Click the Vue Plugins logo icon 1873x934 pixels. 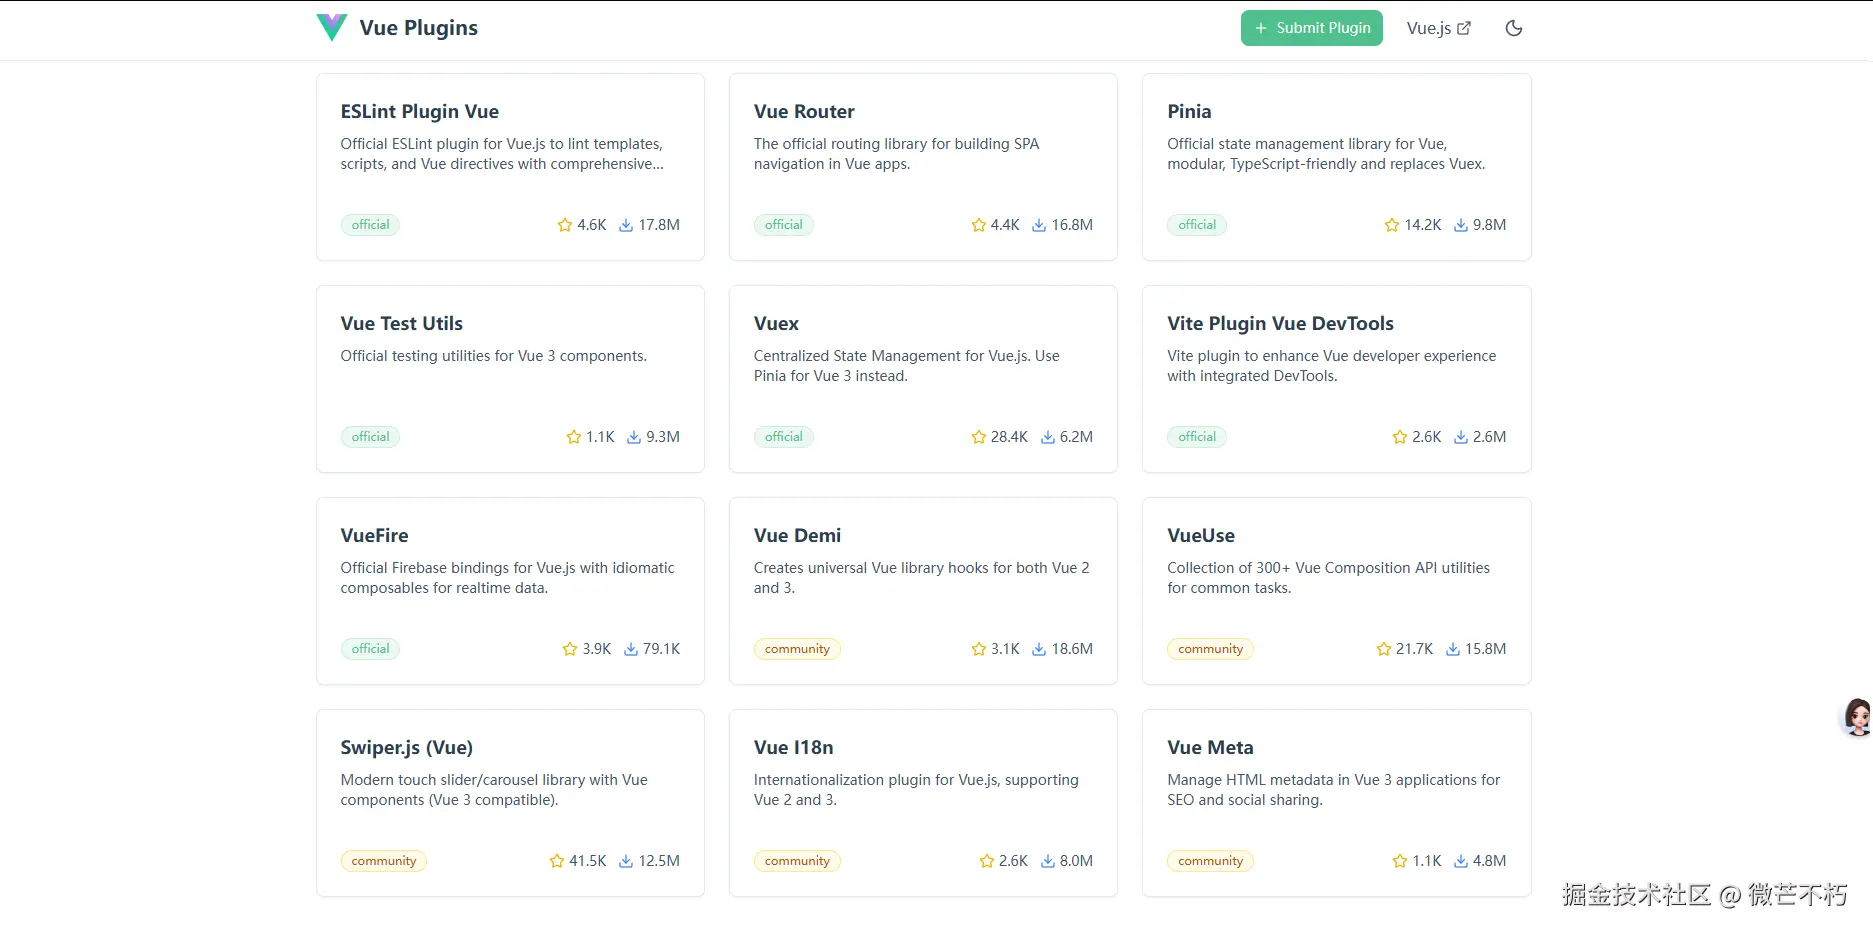point(331,28)
